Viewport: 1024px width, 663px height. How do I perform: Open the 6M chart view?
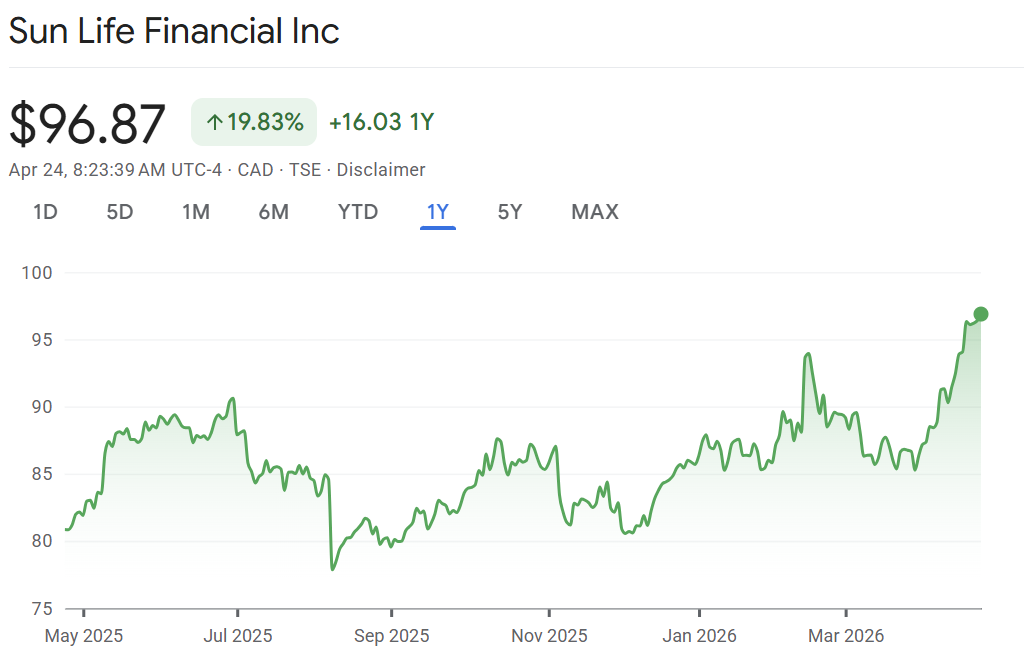click(x=273, y=212)
